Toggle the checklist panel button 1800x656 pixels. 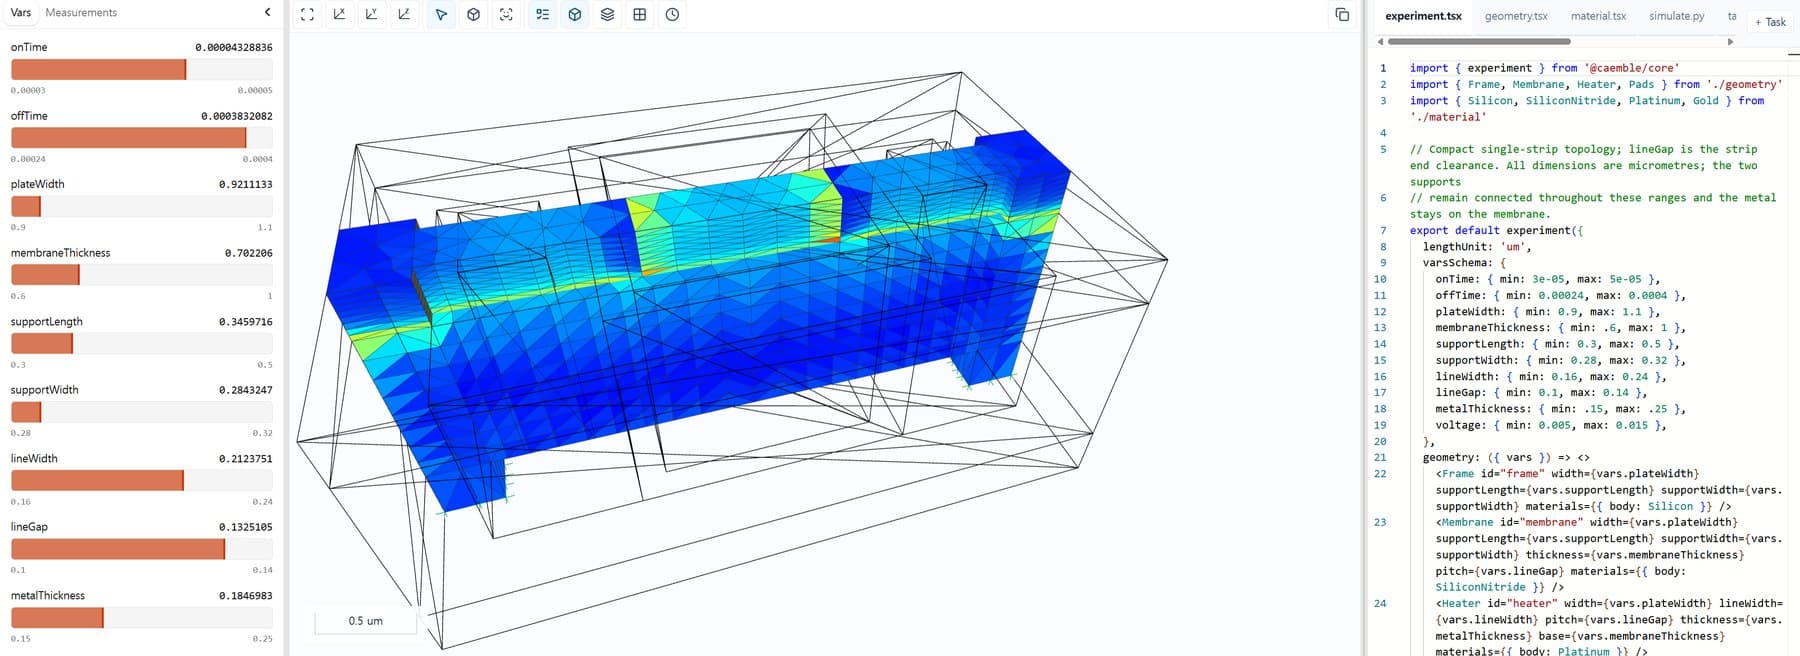click(x=542, y=14)
